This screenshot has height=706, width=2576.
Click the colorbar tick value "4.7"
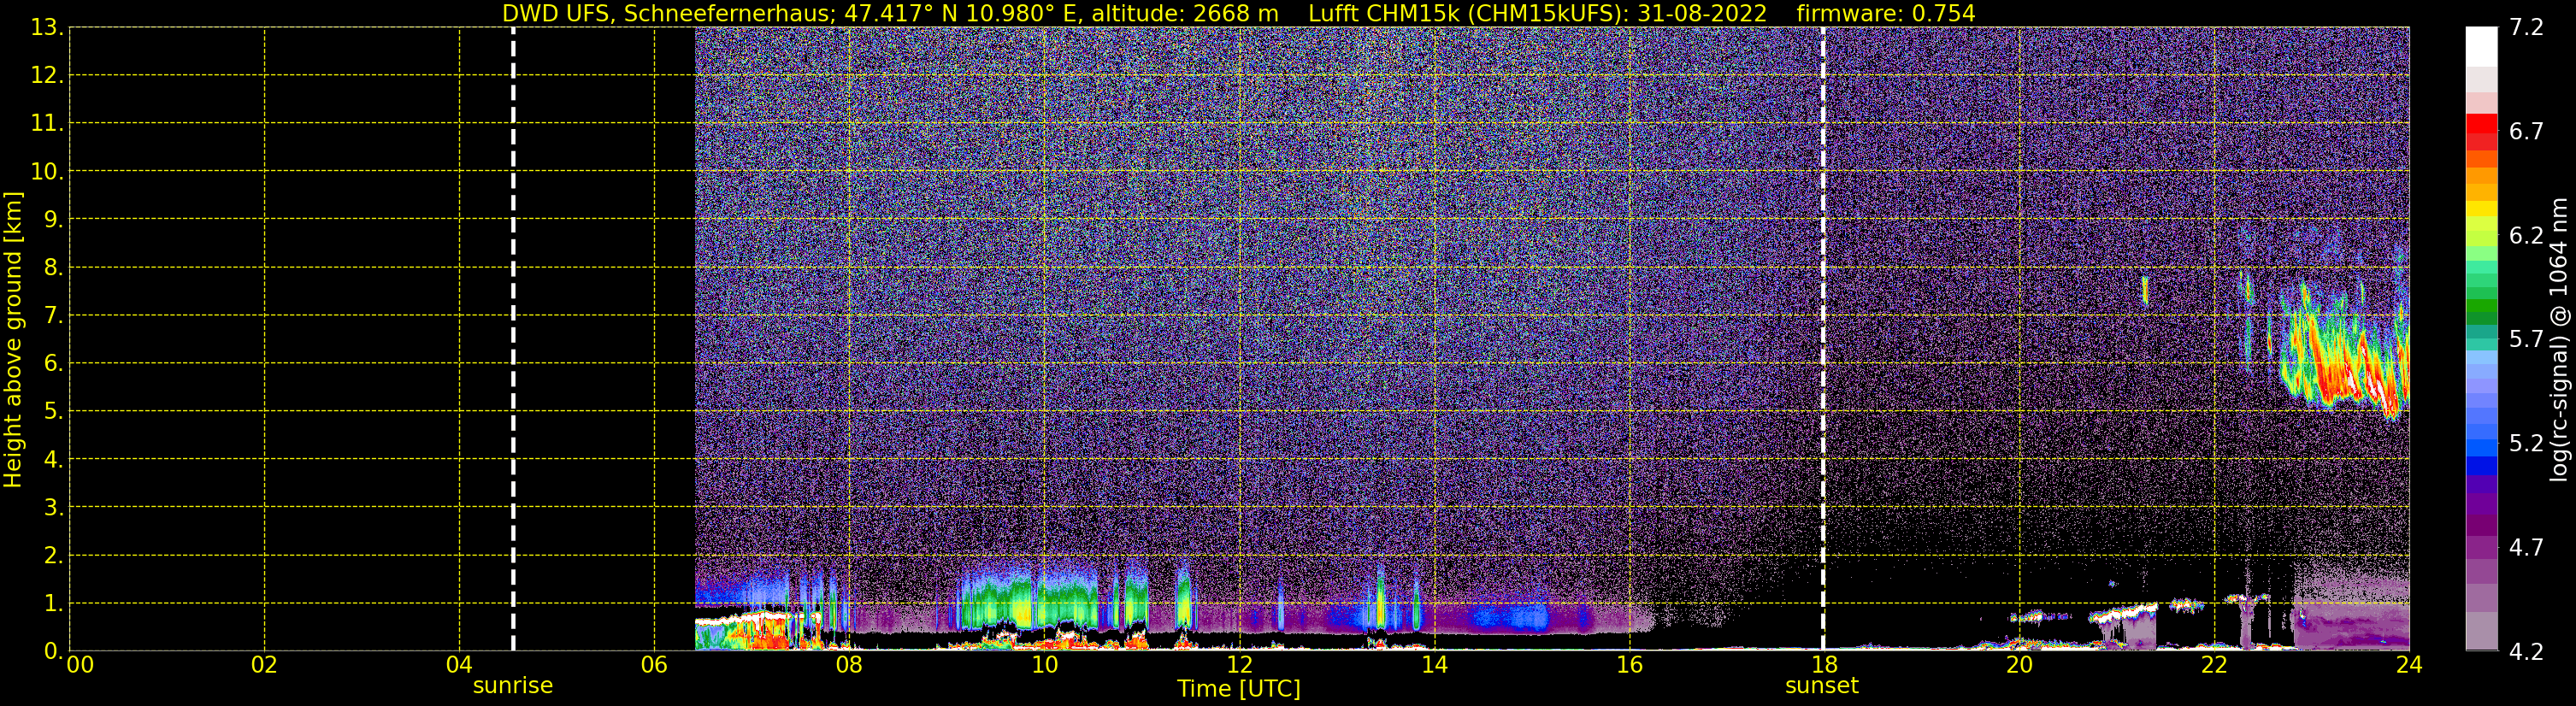coord(2525,547)
